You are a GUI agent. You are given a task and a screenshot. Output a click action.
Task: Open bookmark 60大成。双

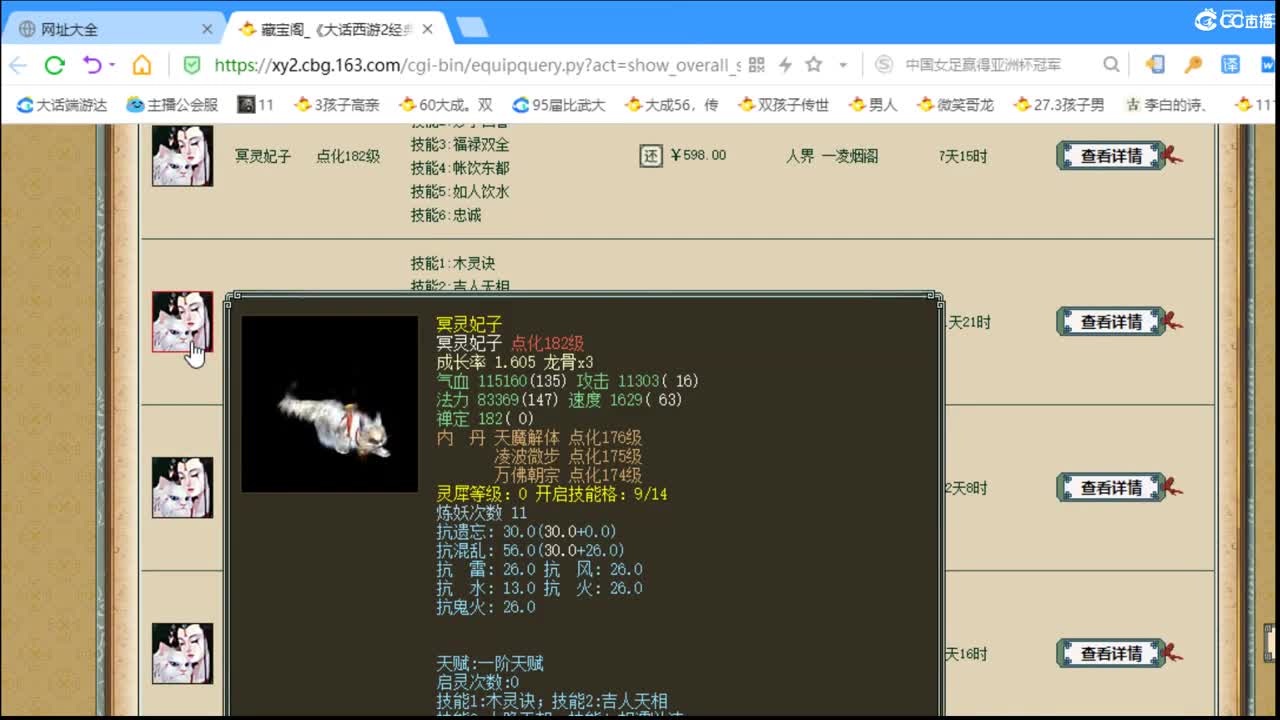tap(446, 104)
